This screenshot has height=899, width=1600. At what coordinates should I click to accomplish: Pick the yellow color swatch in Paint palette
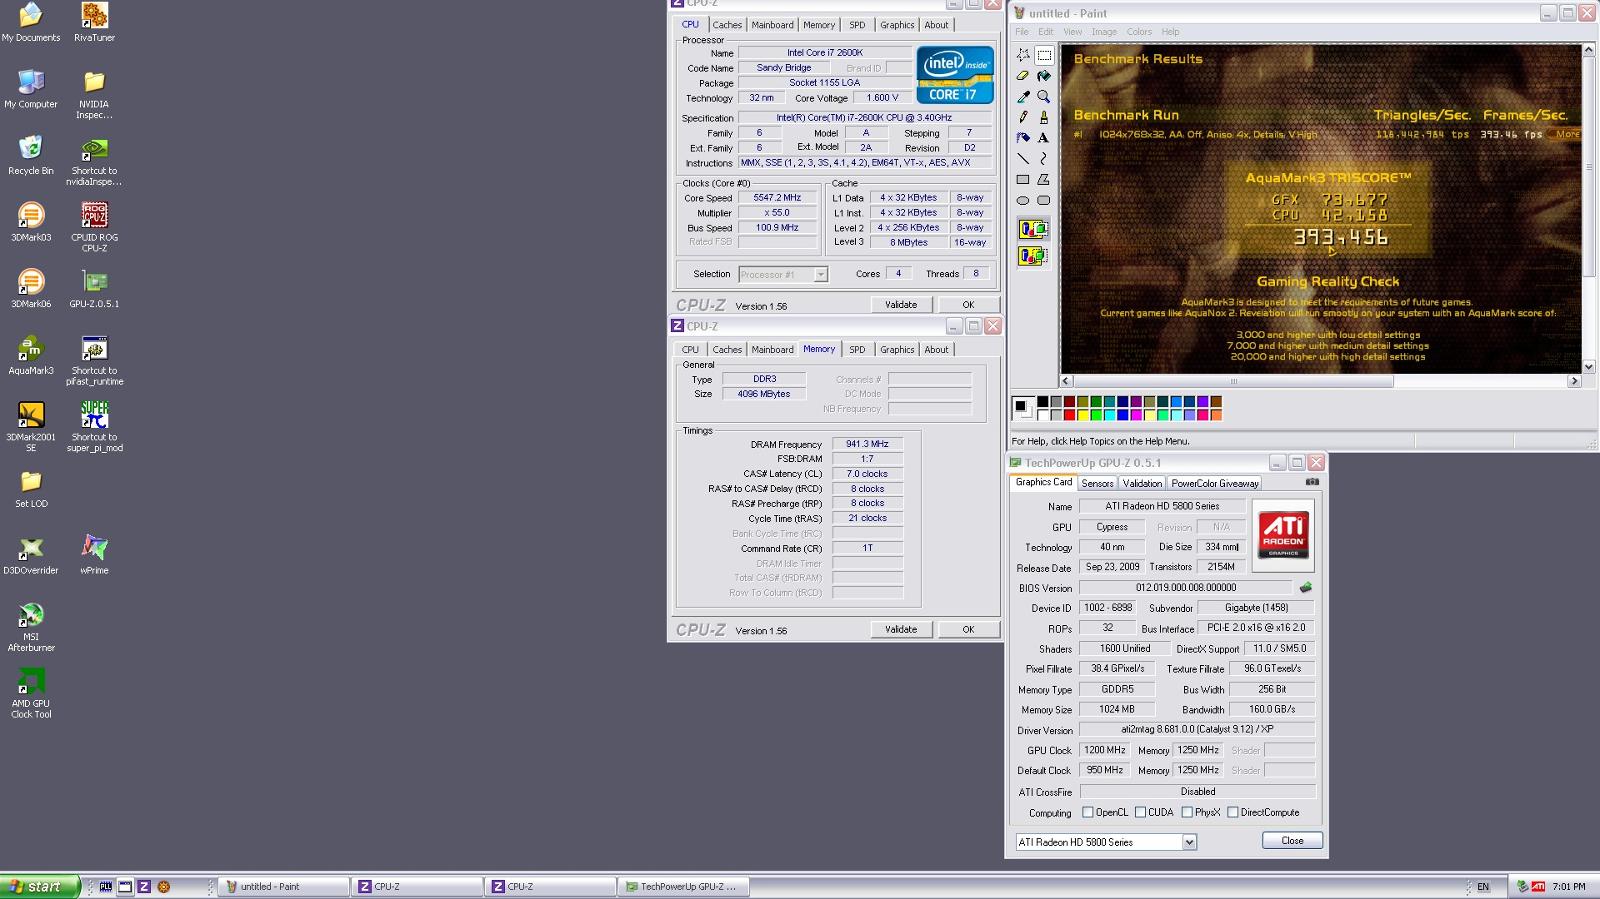(1082, 414)
